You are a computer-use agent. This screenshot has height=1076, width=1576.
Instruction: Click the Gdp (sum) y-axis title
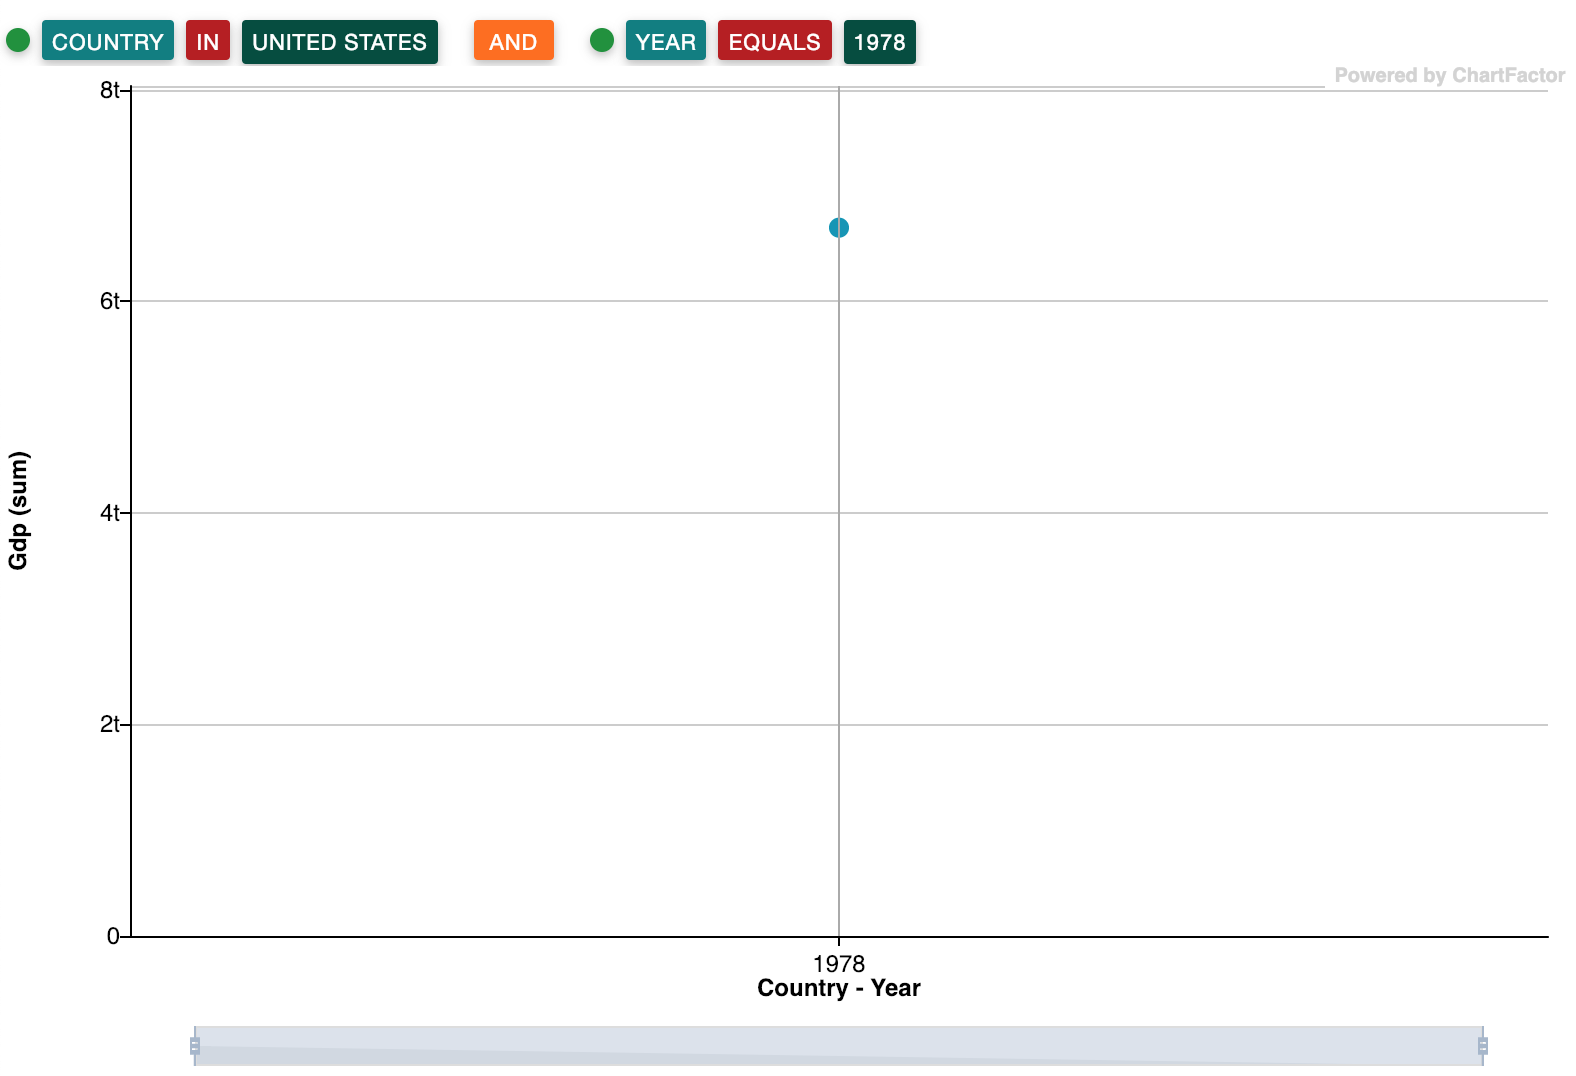[x=19, y=511]
